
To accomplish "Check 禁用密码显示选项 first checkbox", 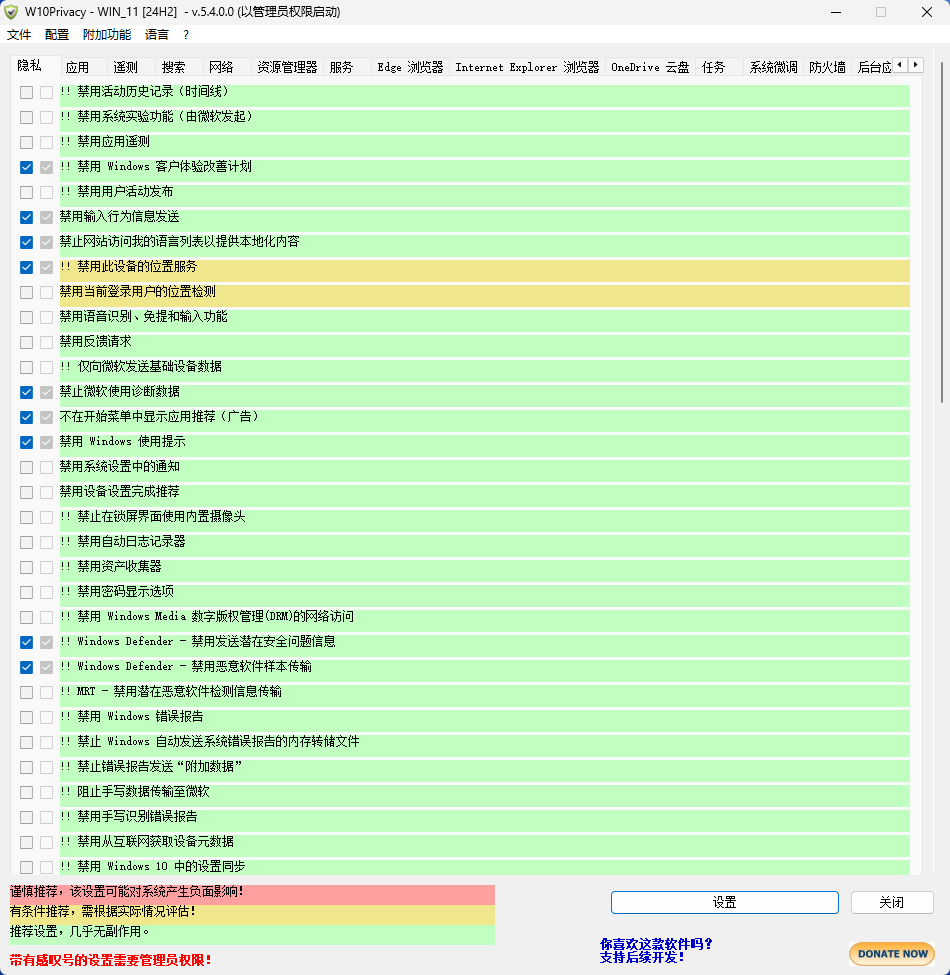I will click(x=26, y=592).
